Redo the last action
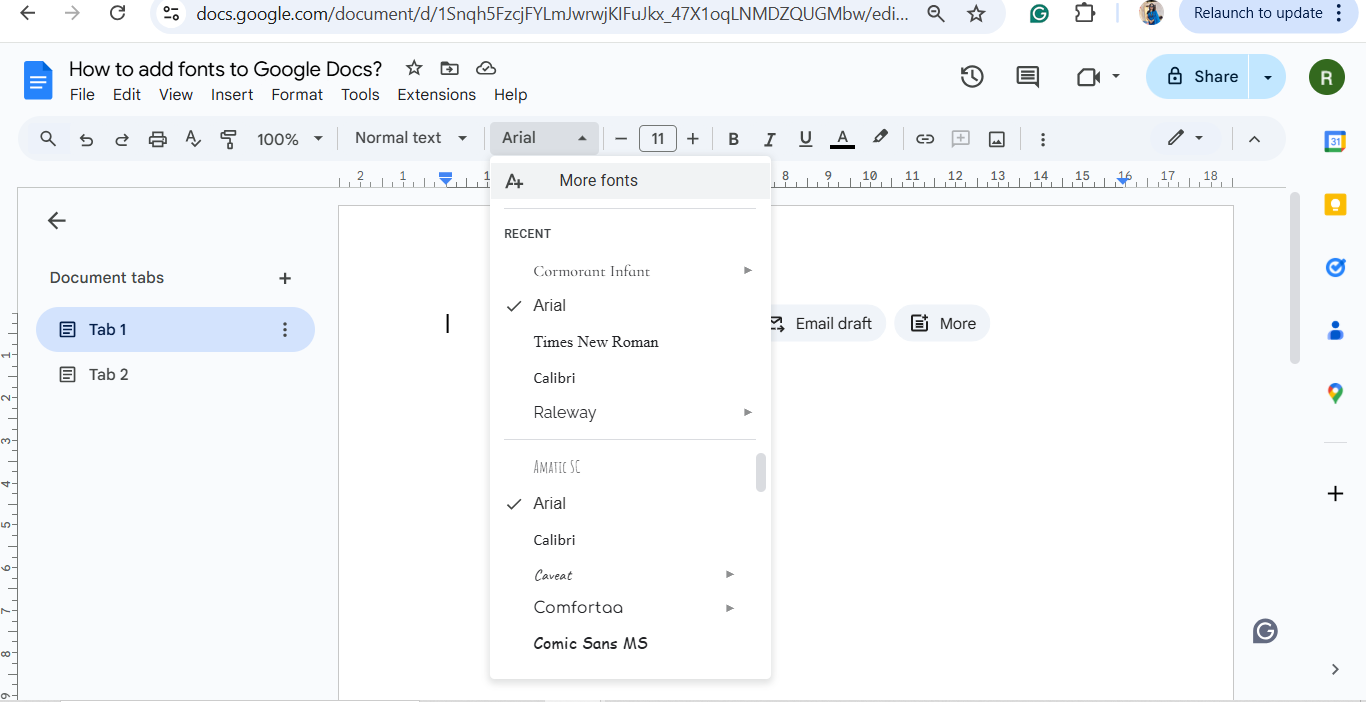Viewport: 1366px width, 702px height. 122,139
